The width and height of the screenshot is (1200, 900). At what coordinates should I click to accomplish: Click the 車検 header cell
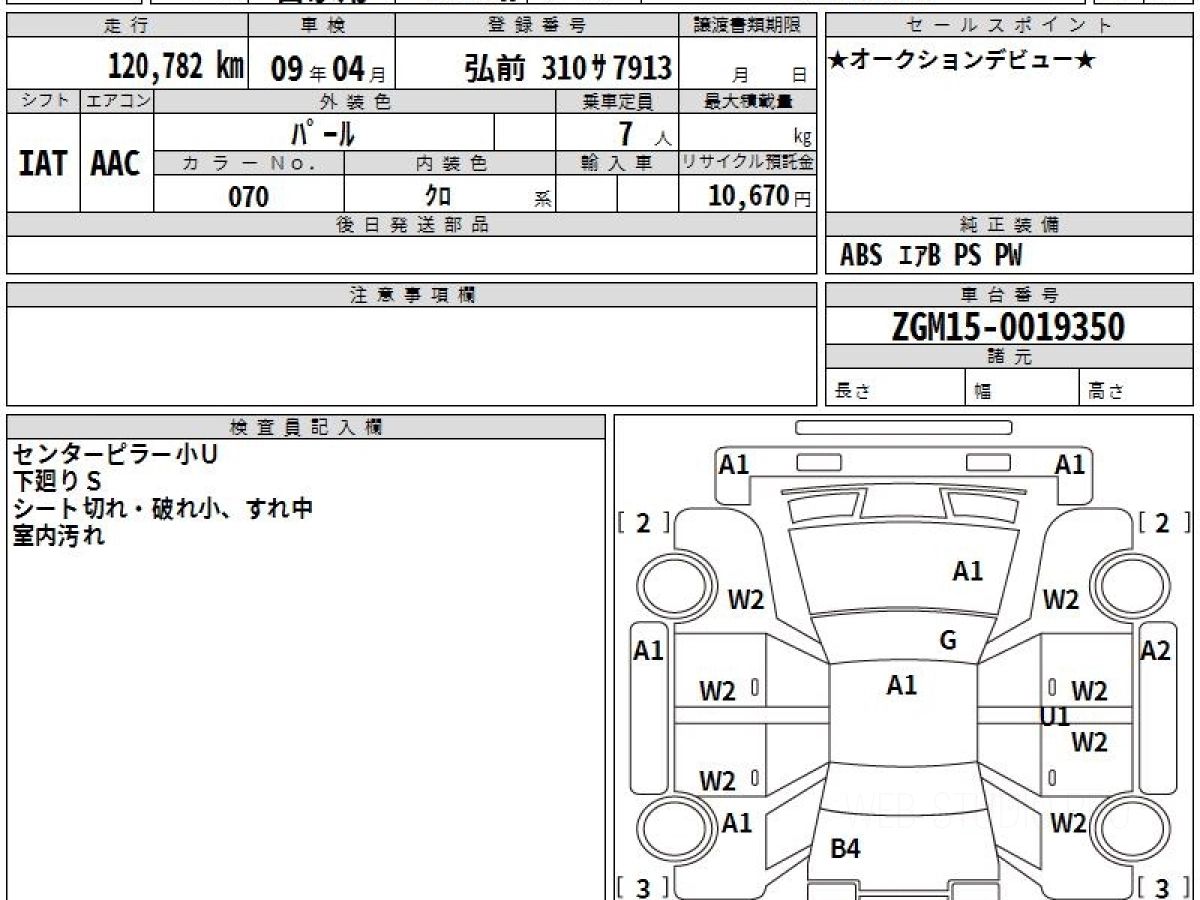point(321,26)
